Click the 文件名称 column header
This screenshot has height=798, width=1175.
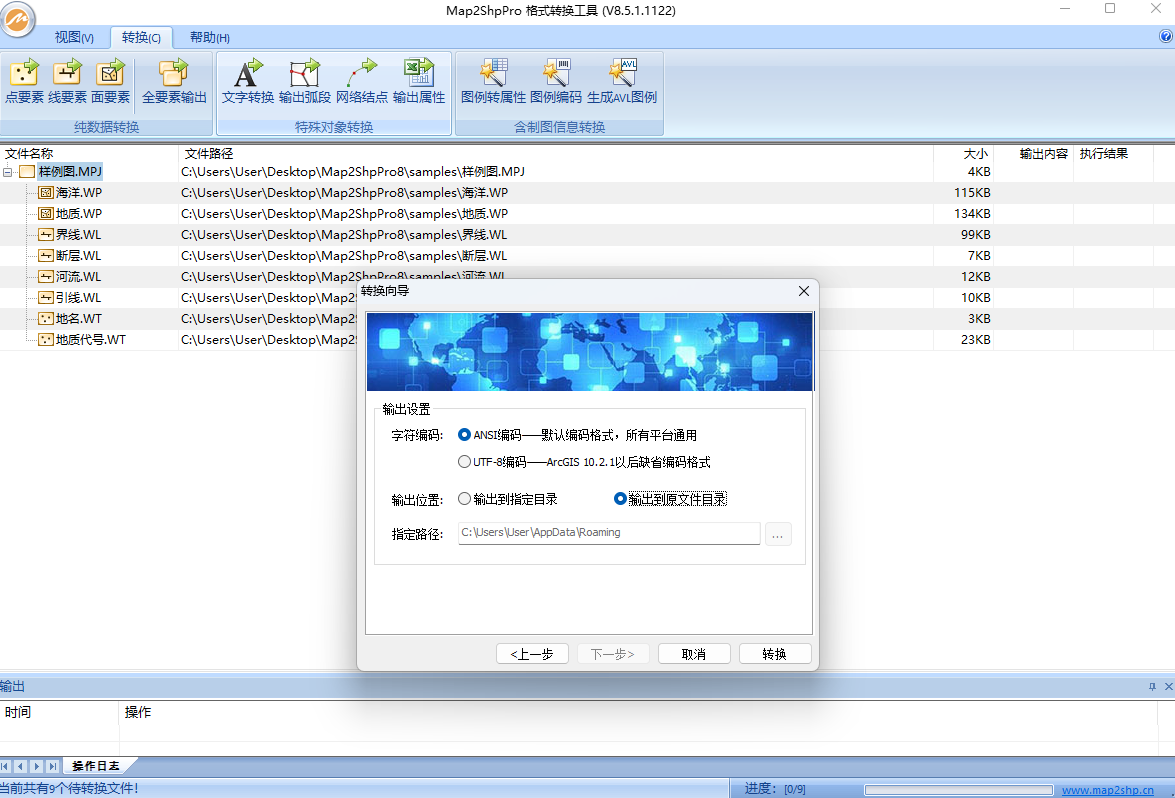point(89,154)
